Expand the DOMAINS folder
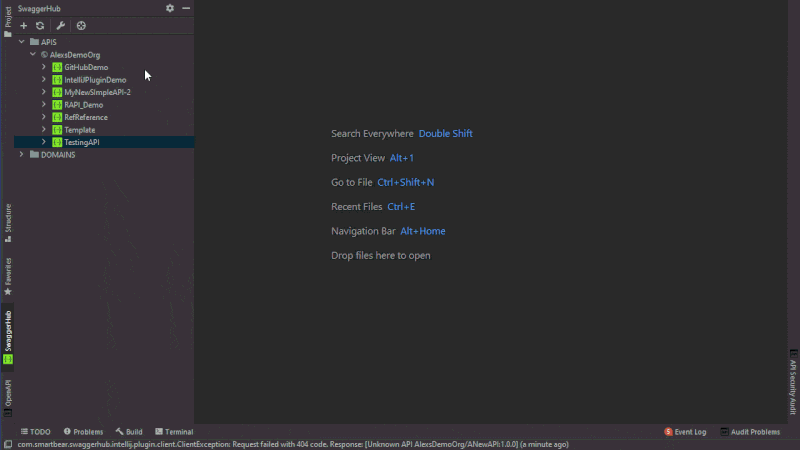800x450 pixels. pyautogui.click(x=21, y=154)
